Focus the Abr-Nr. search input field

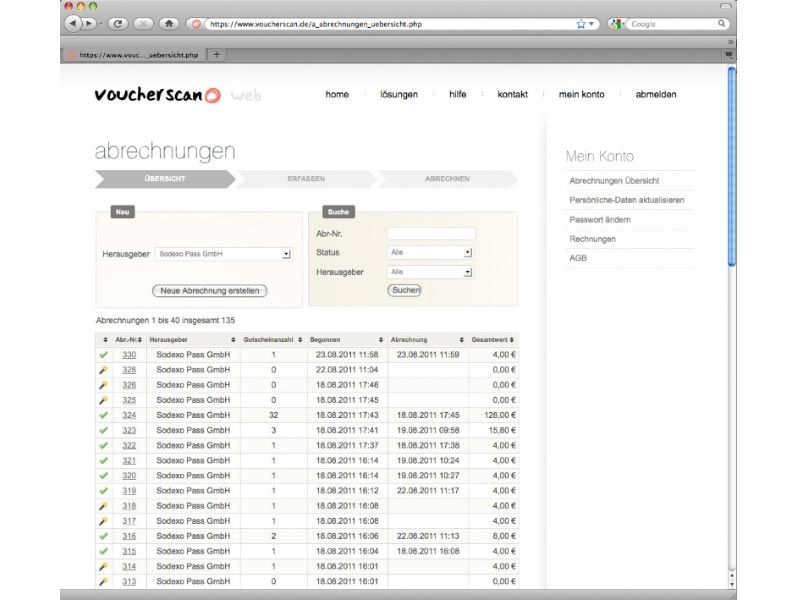(431, 234)
